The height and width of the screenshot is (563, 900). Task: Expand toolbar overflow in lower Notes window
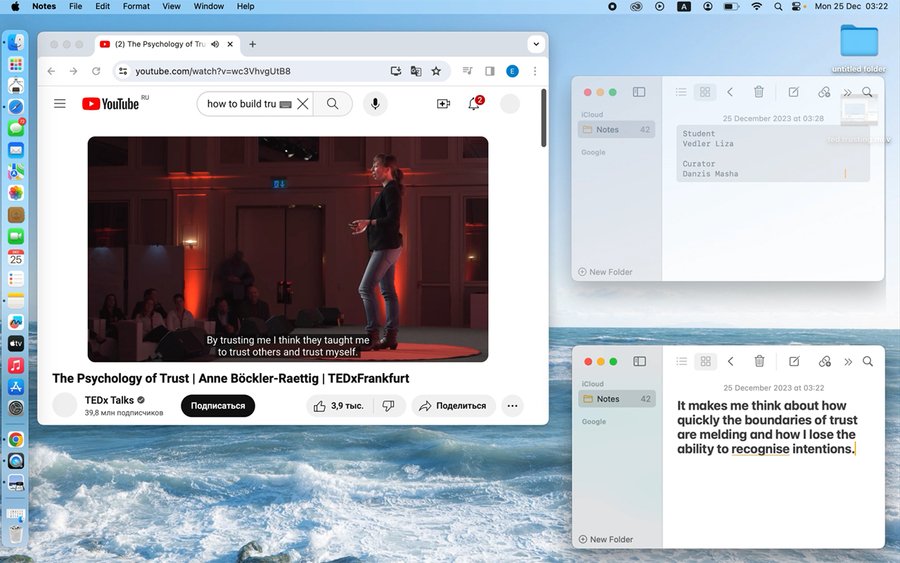tap(848, 361)
